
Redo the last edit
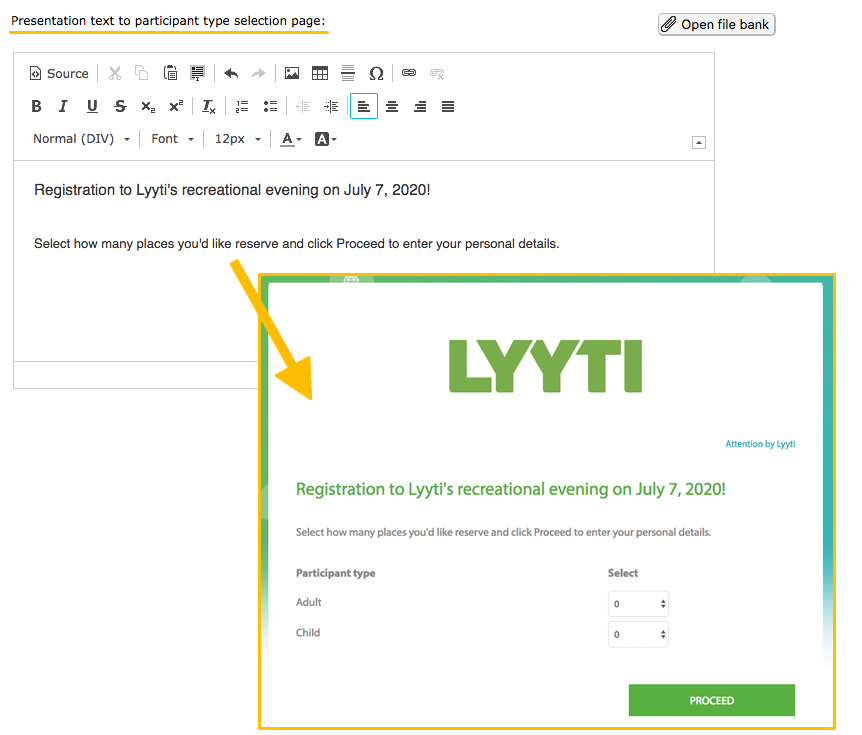pyautogui.click(x=258, y=73)
